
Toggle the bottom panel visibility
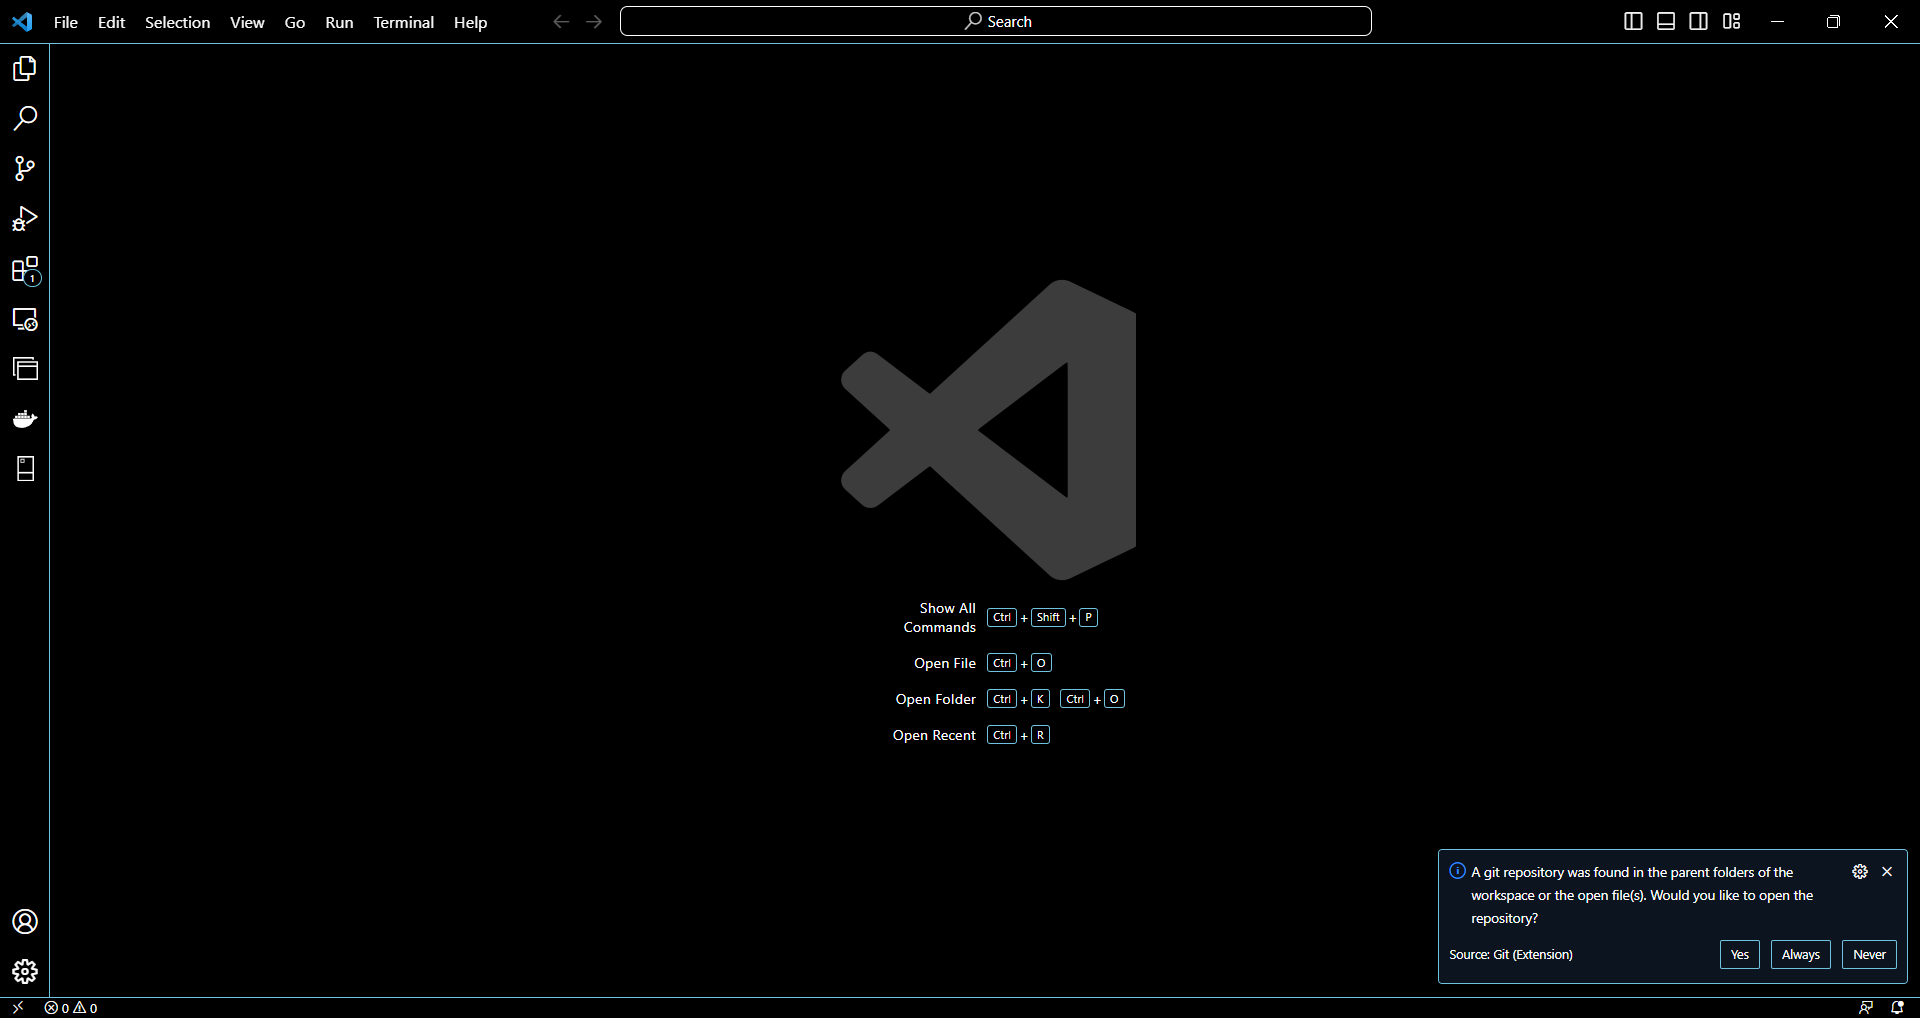(x=1665, y=20)
